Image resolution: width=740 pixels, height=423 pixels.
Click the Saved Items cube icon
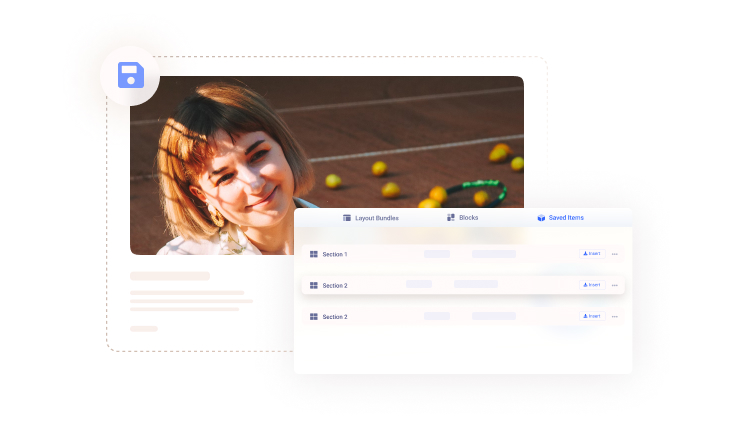click(x=541, y=217)
